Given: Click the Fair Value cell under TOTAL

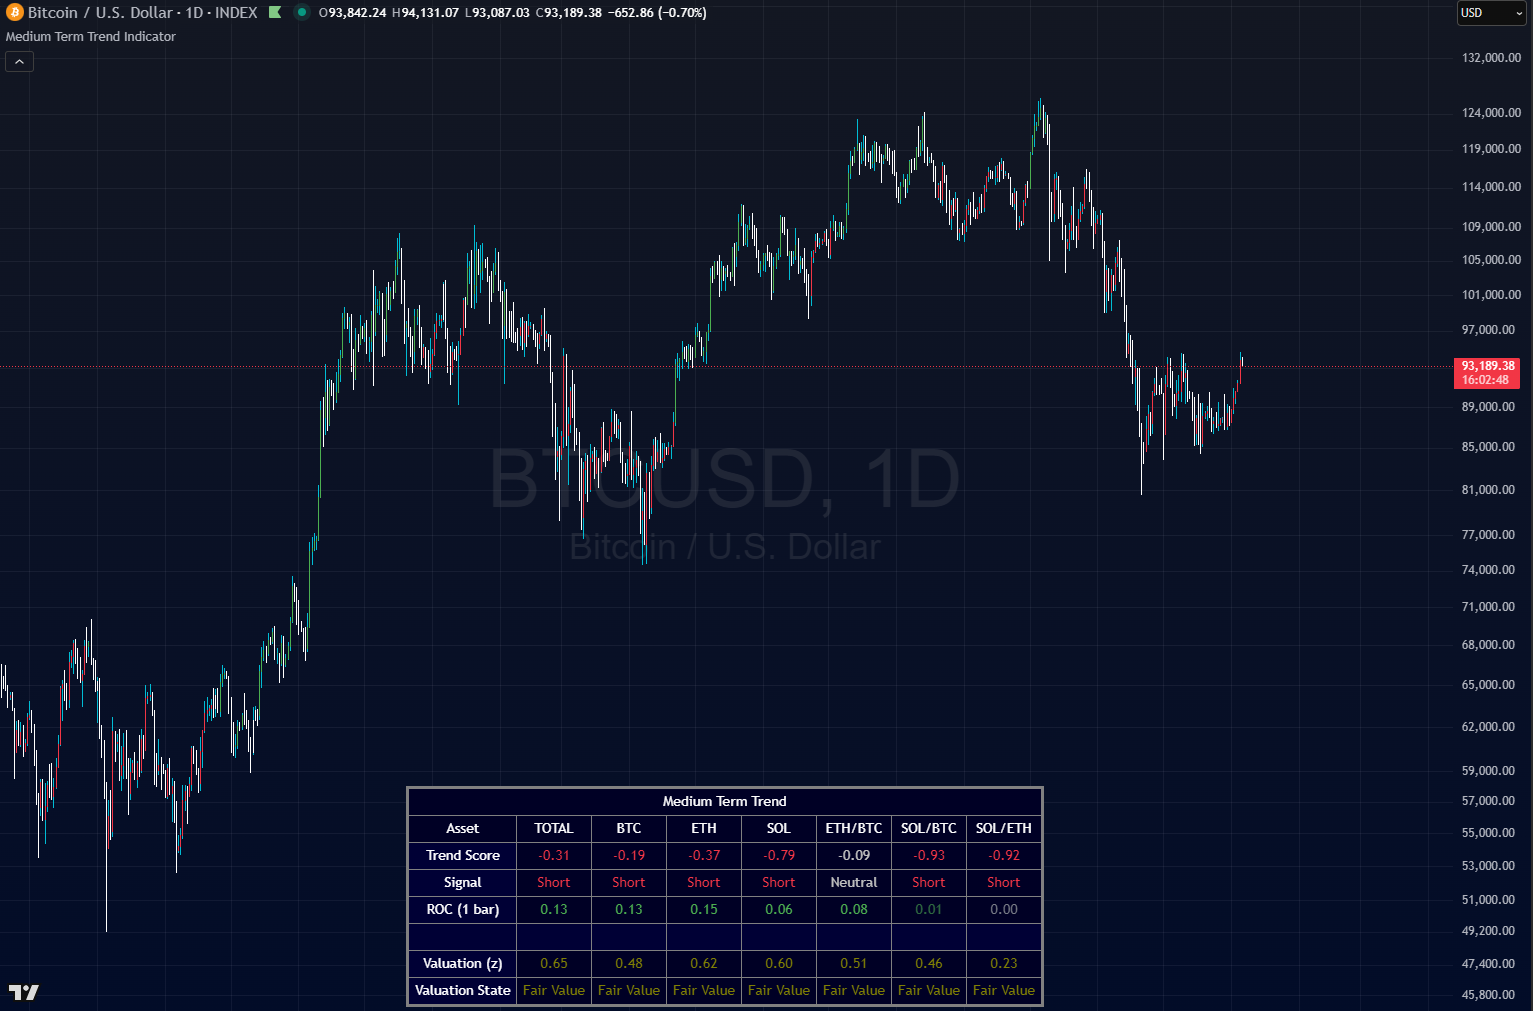Looking at the screenshot, I should 553,990.
